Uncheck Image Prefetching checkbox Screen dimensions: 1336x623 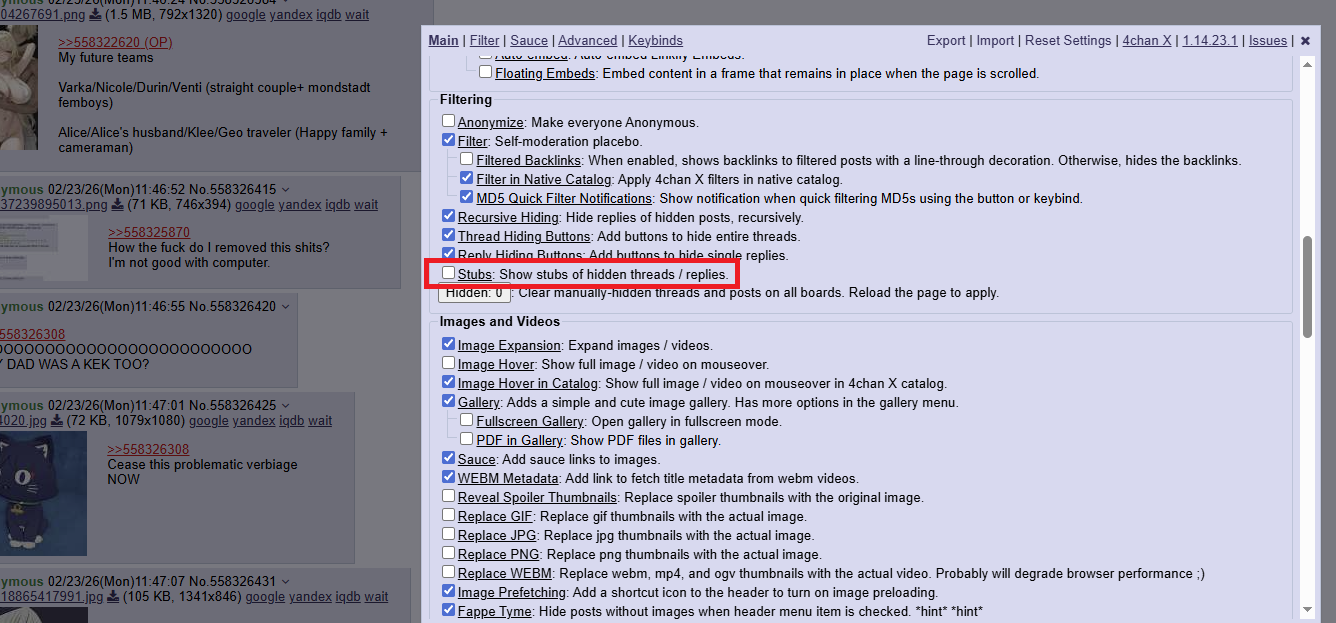(449, 592)
